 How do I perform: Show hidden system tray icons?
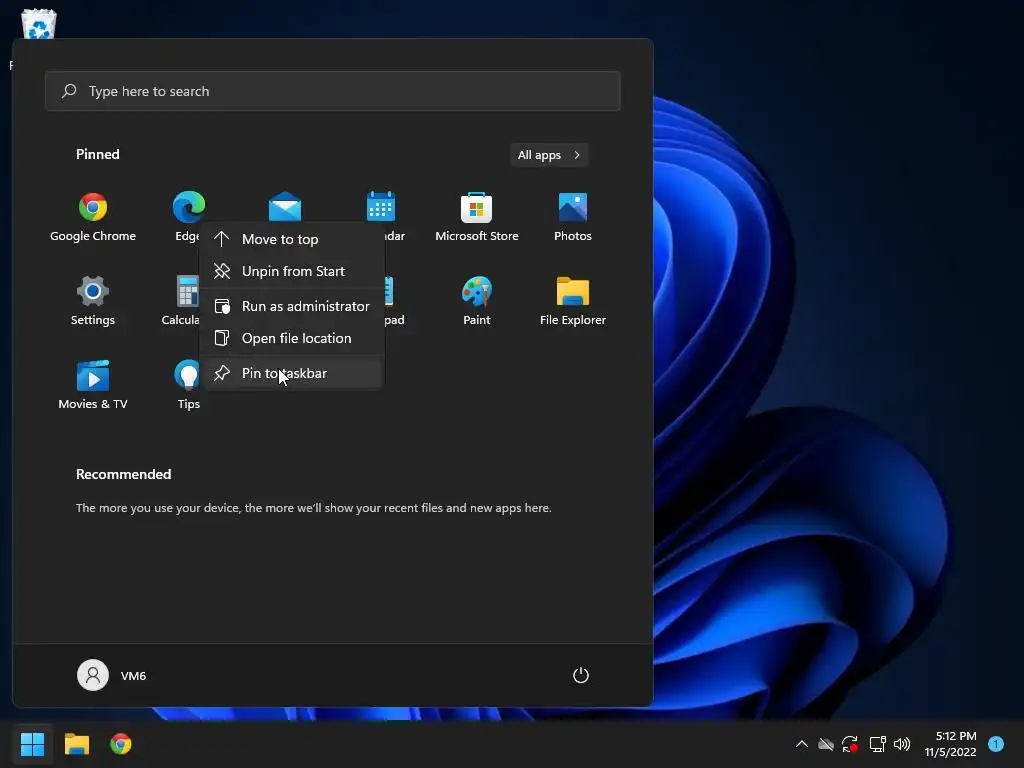(801, 744)
